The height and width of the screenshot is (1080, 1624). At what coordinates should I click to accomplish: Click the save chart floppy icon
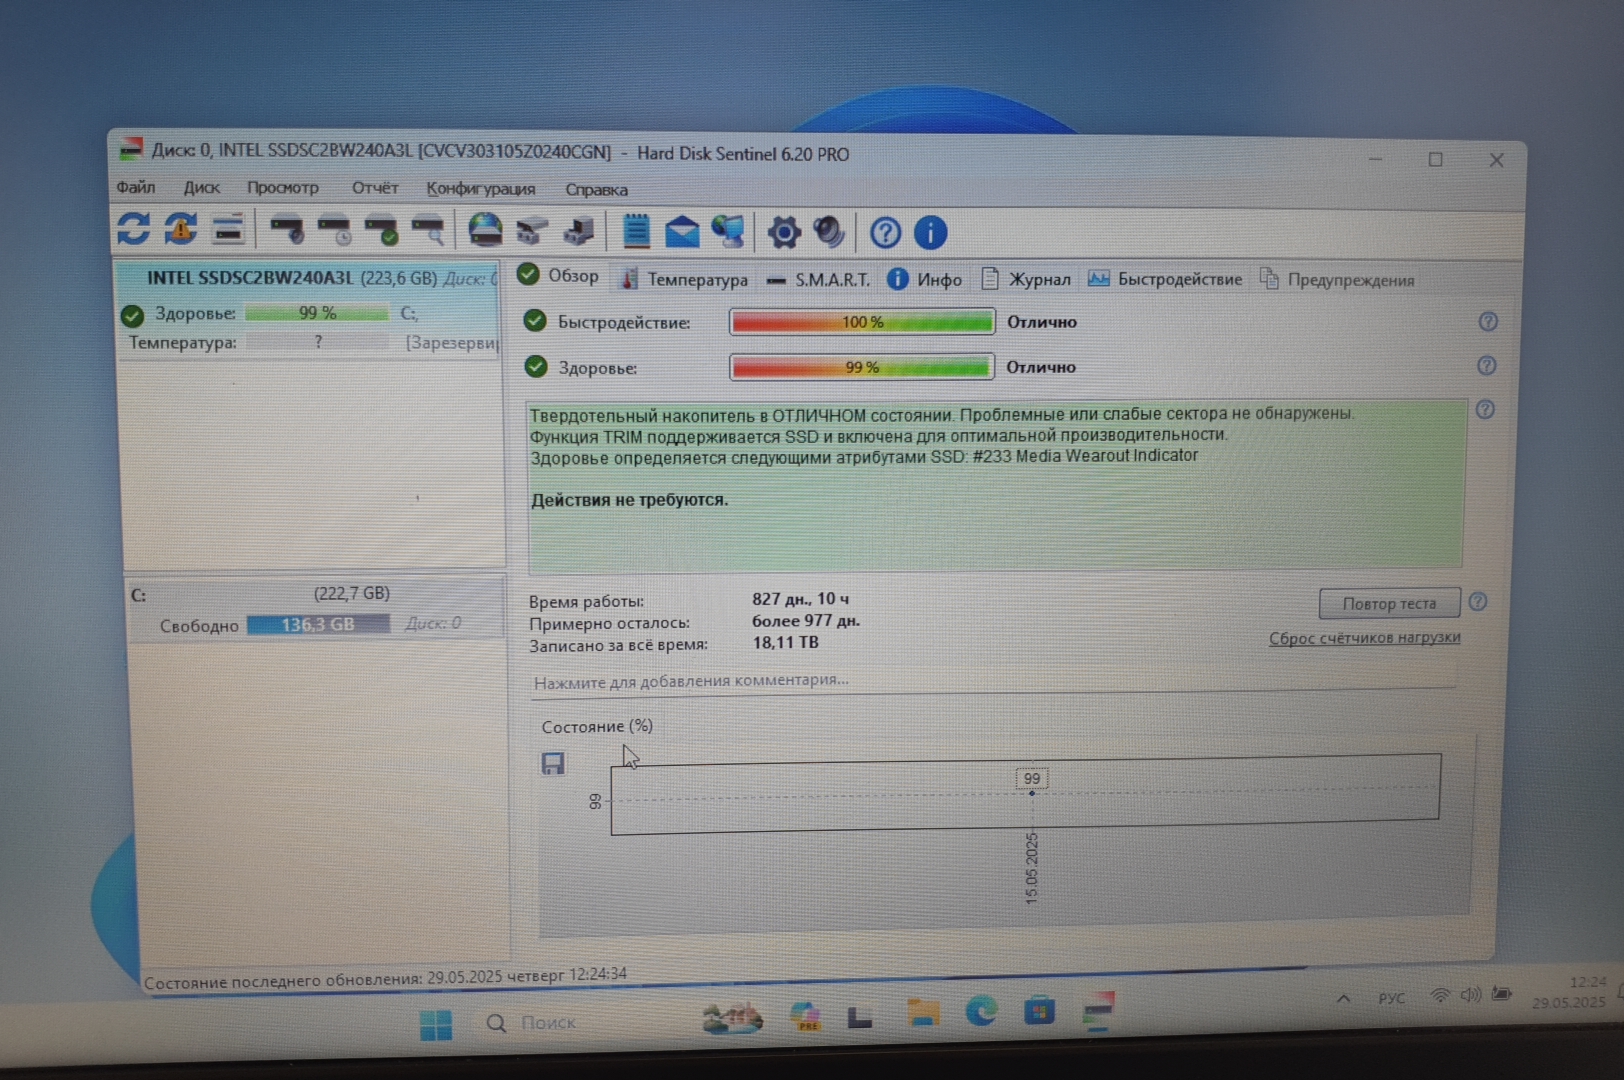coord(553,764)
